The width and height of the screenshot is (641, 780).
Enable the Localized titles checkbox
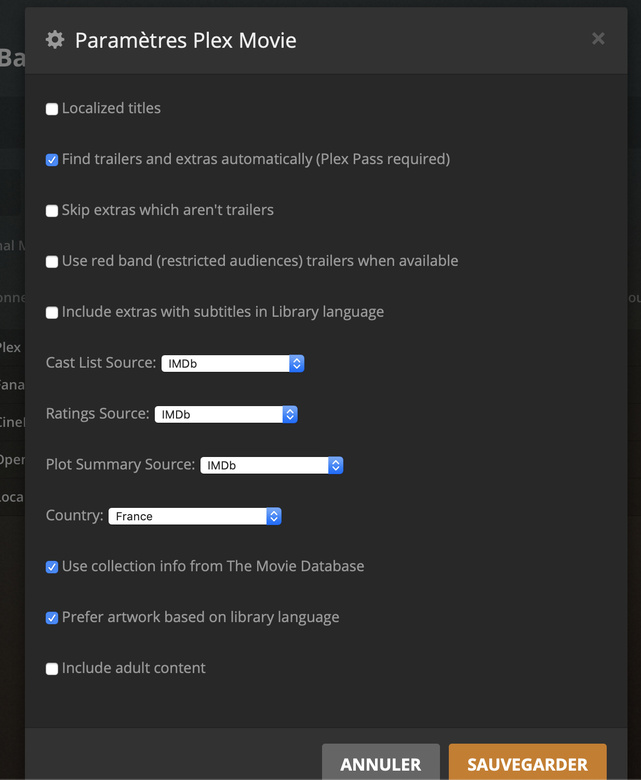coord(52,109)
